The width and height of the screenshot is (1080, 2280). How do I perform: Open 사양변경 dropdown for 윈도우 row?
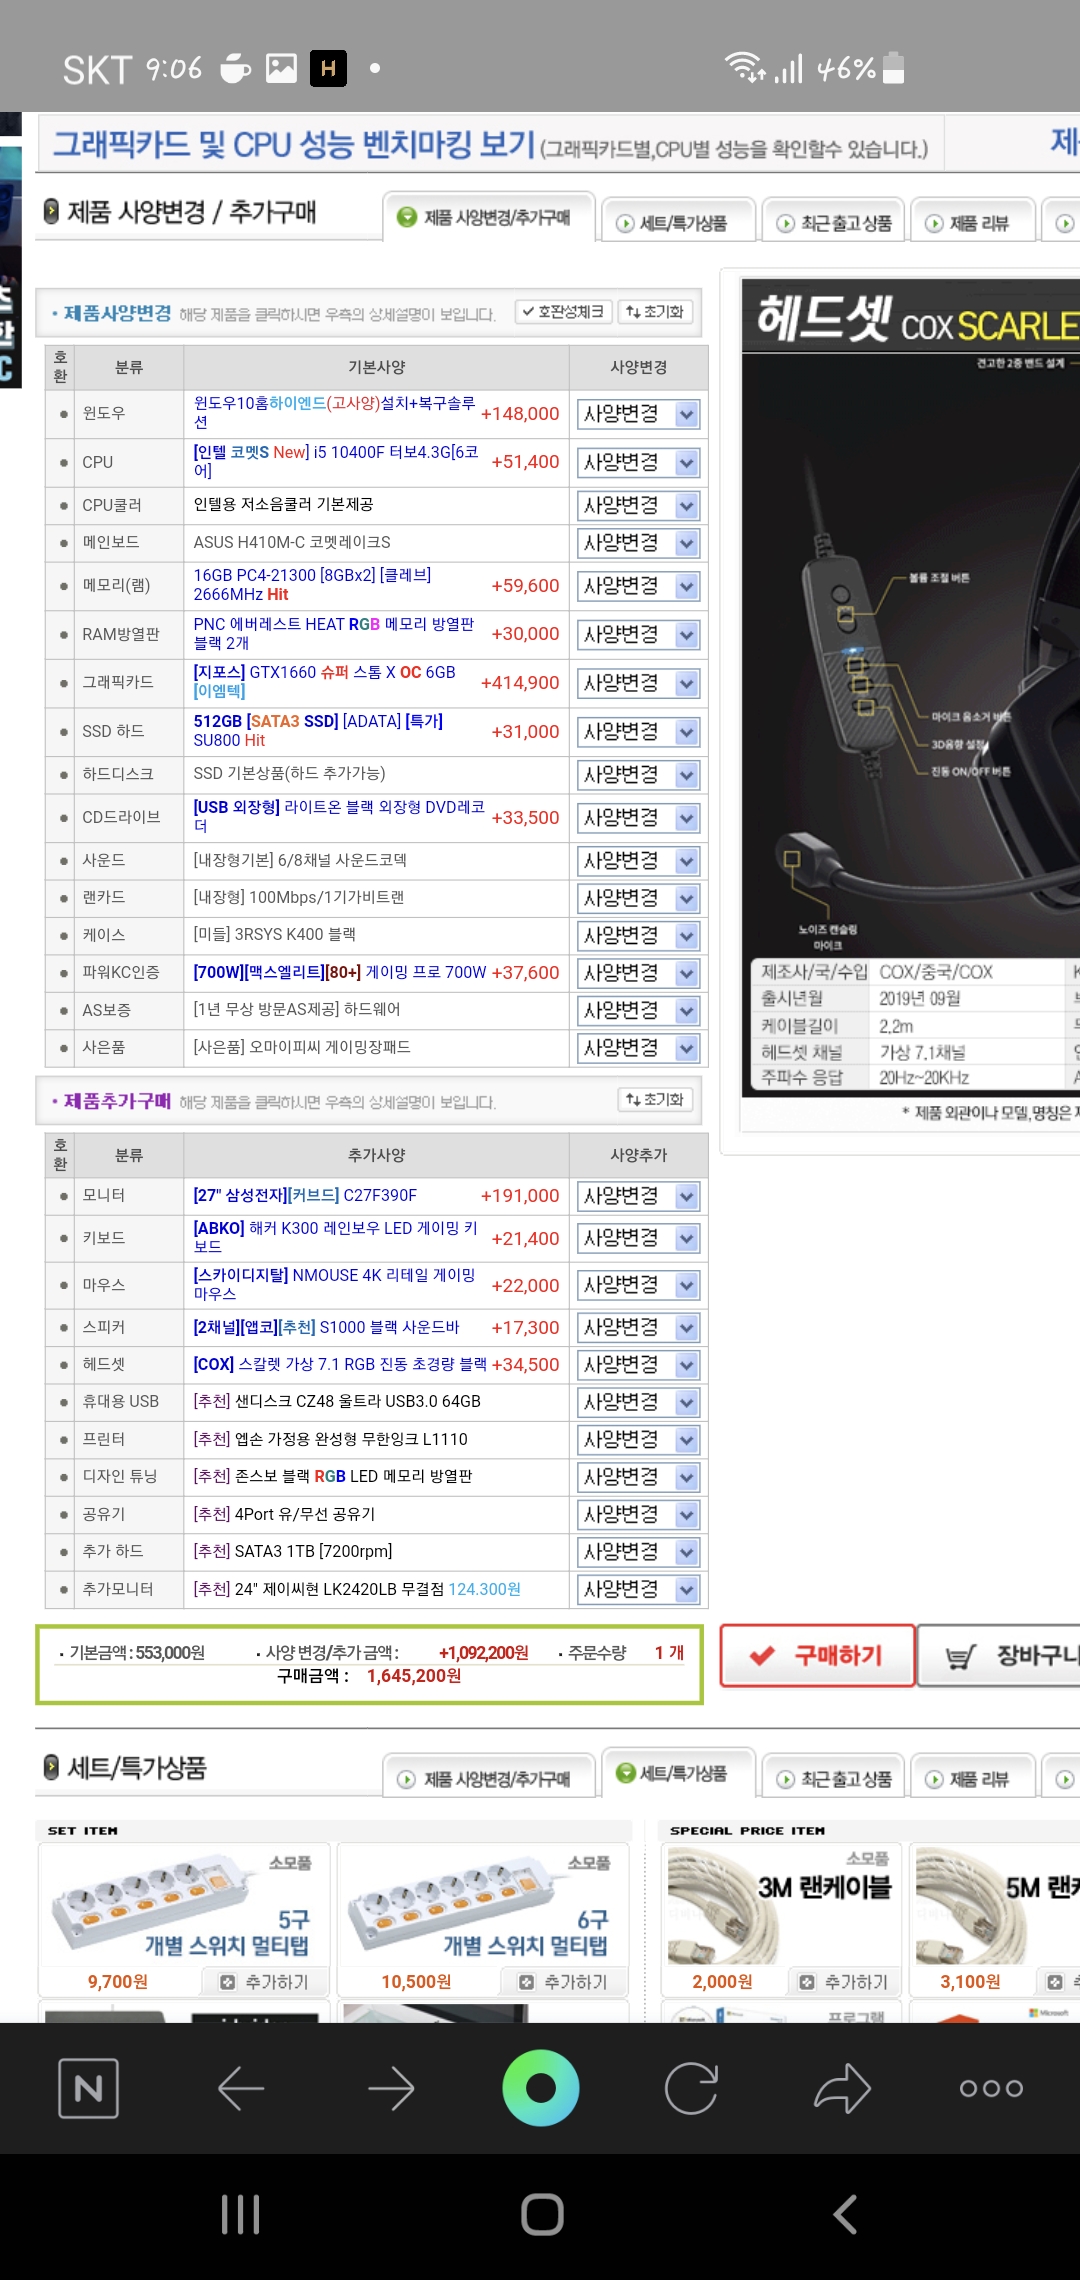pyautogui.click(x=638, y=414)
